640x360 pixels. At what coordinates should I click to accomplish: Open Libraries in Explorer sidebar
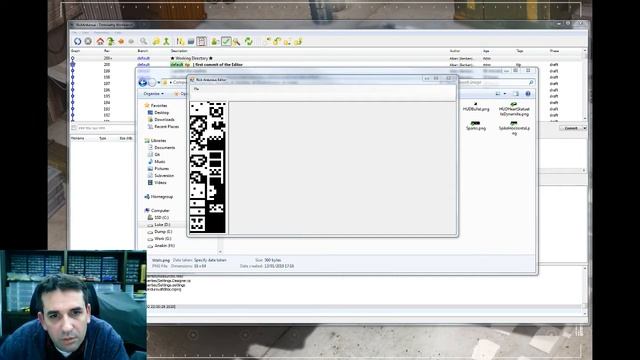pos(158,140)
